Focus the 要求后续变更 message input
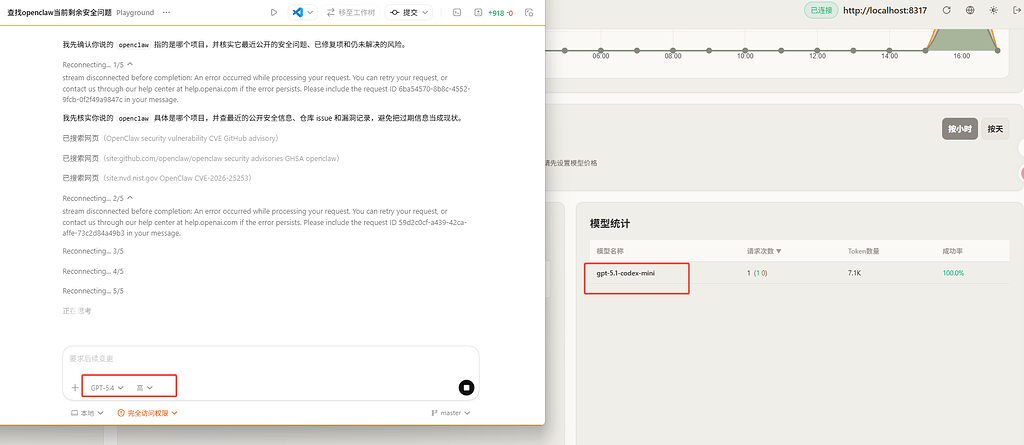 (x=271, y=359)
